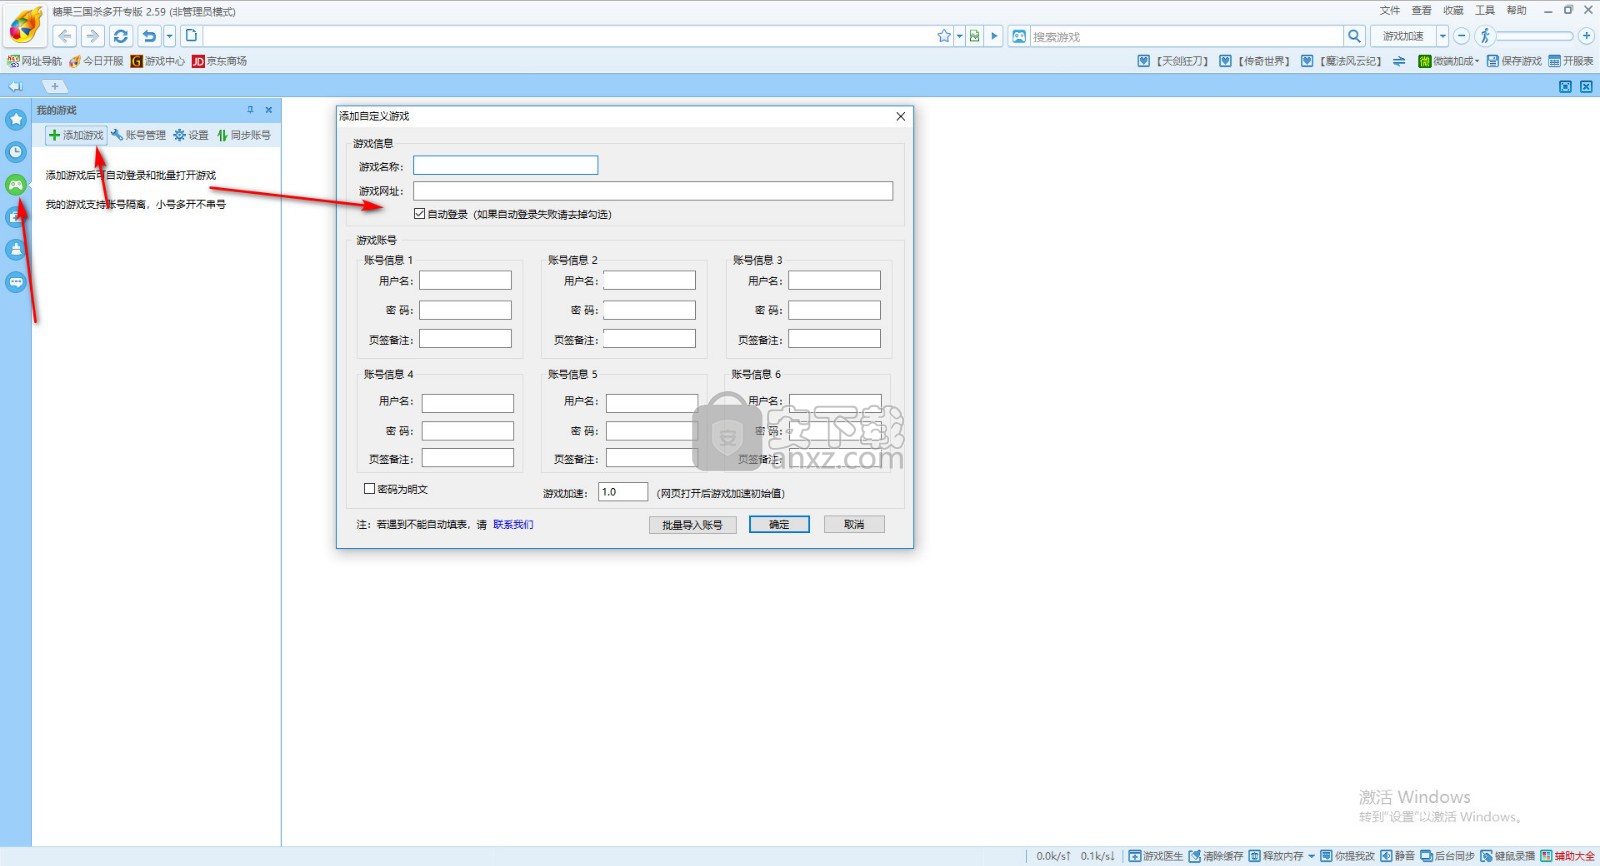Click the green page icon in address bar
This screenshot has height=866, width=1600.
click(974, 36)
